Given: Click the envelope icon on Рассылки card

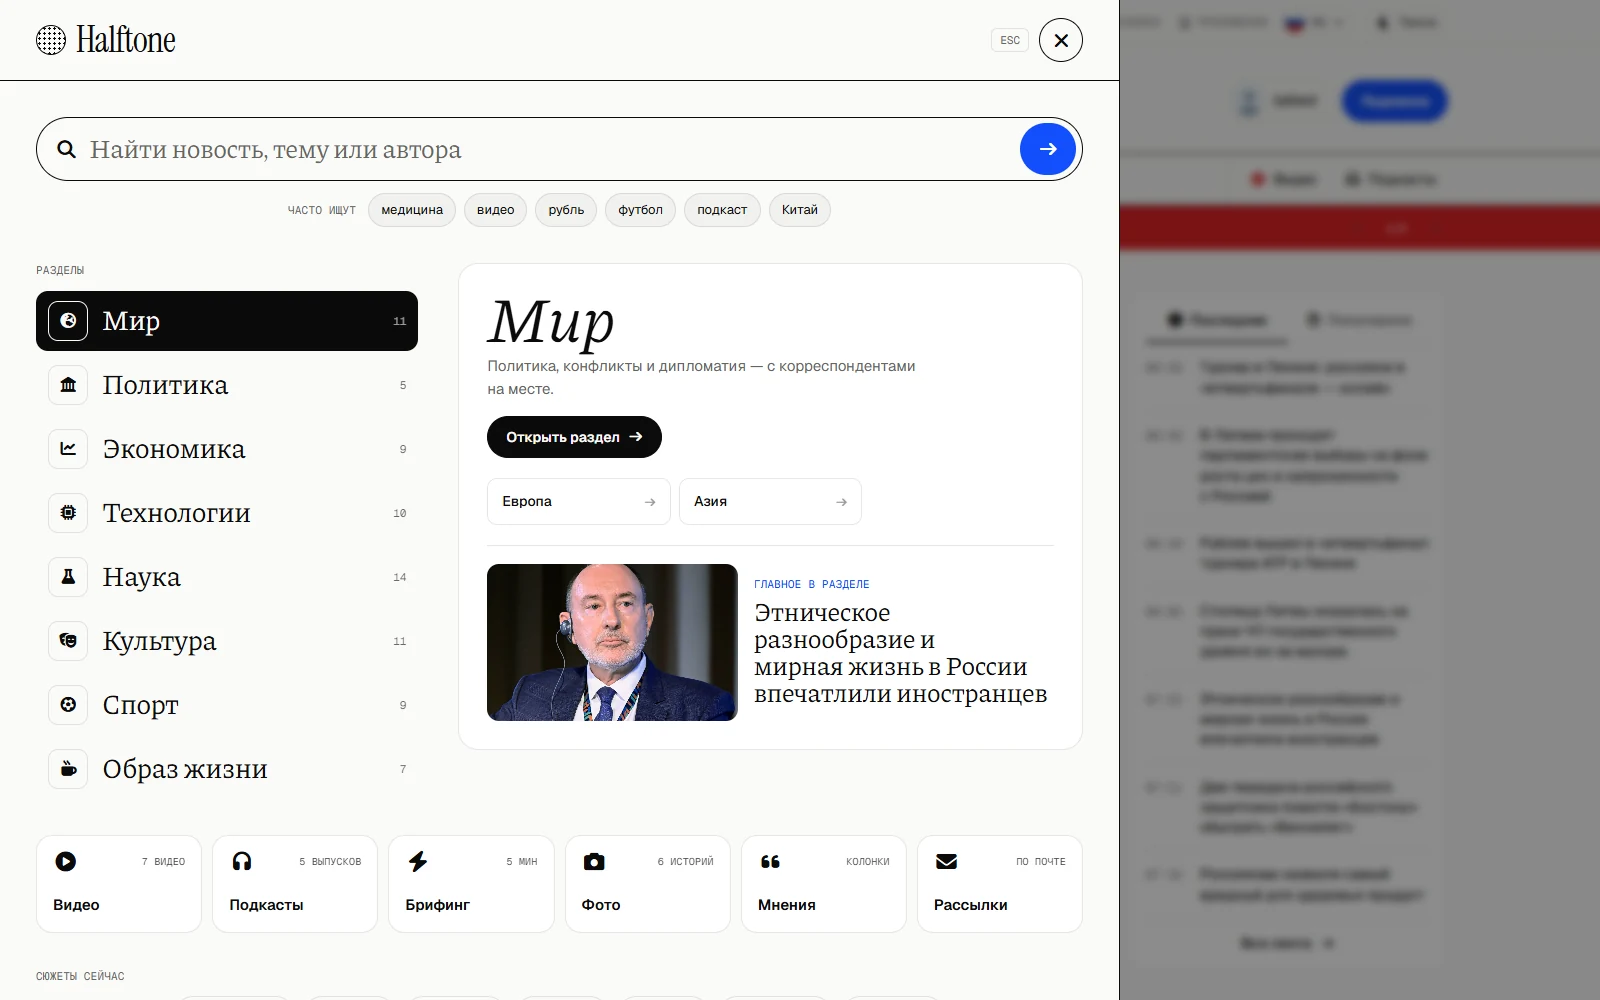Looking at the screenshot, I should pos(946,861).
